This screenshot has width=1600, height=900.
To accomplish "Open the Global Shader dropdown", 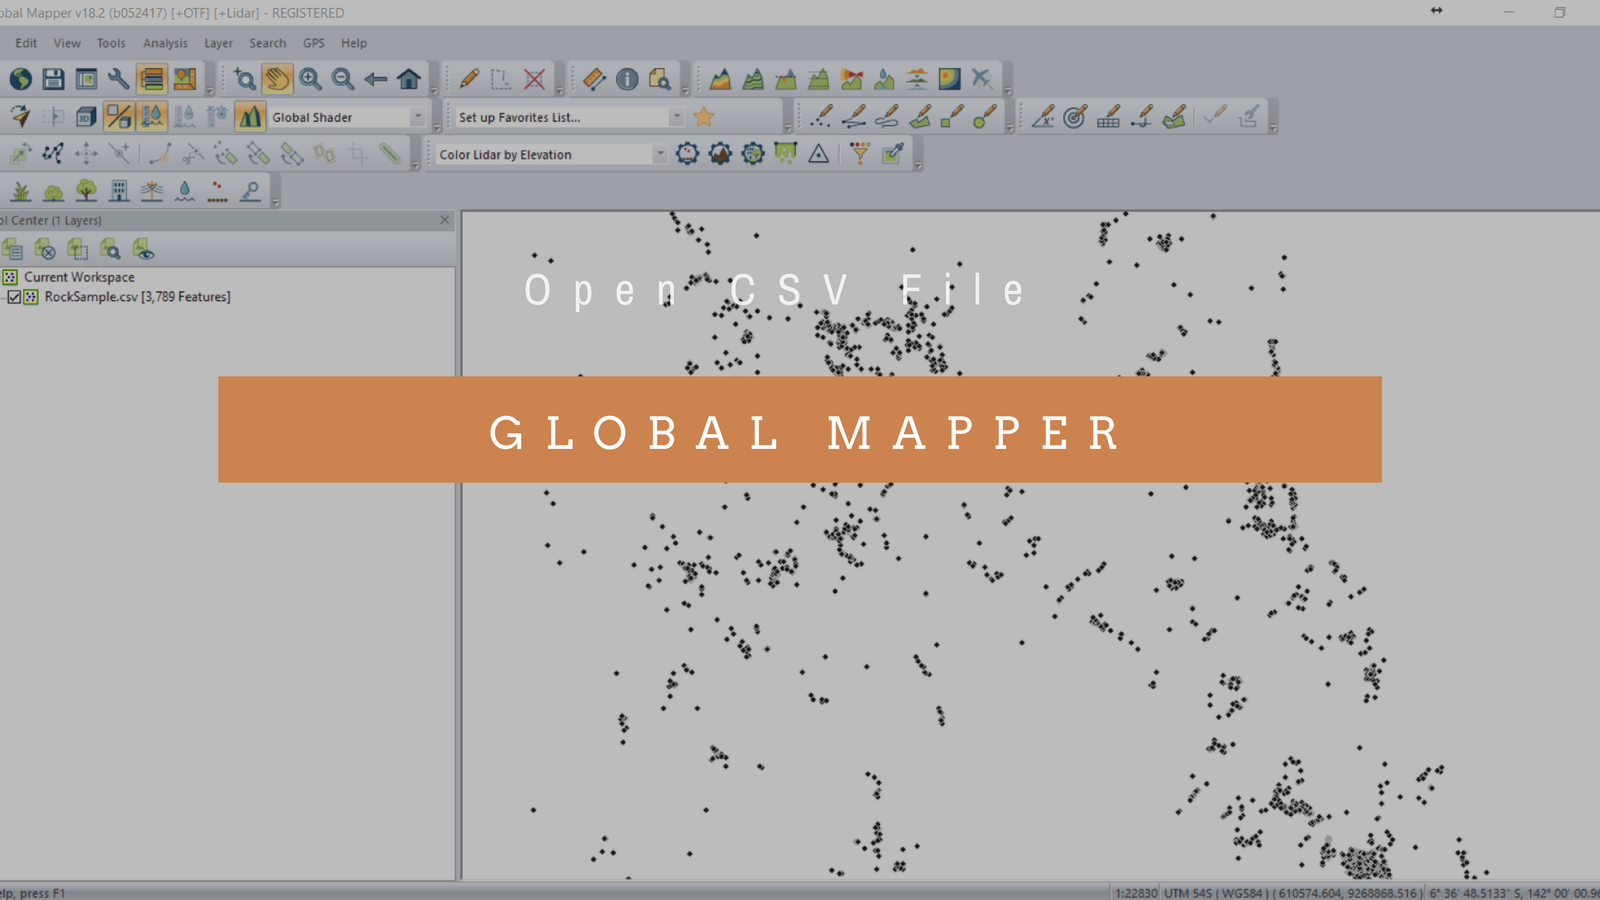I will click(418, 116).
